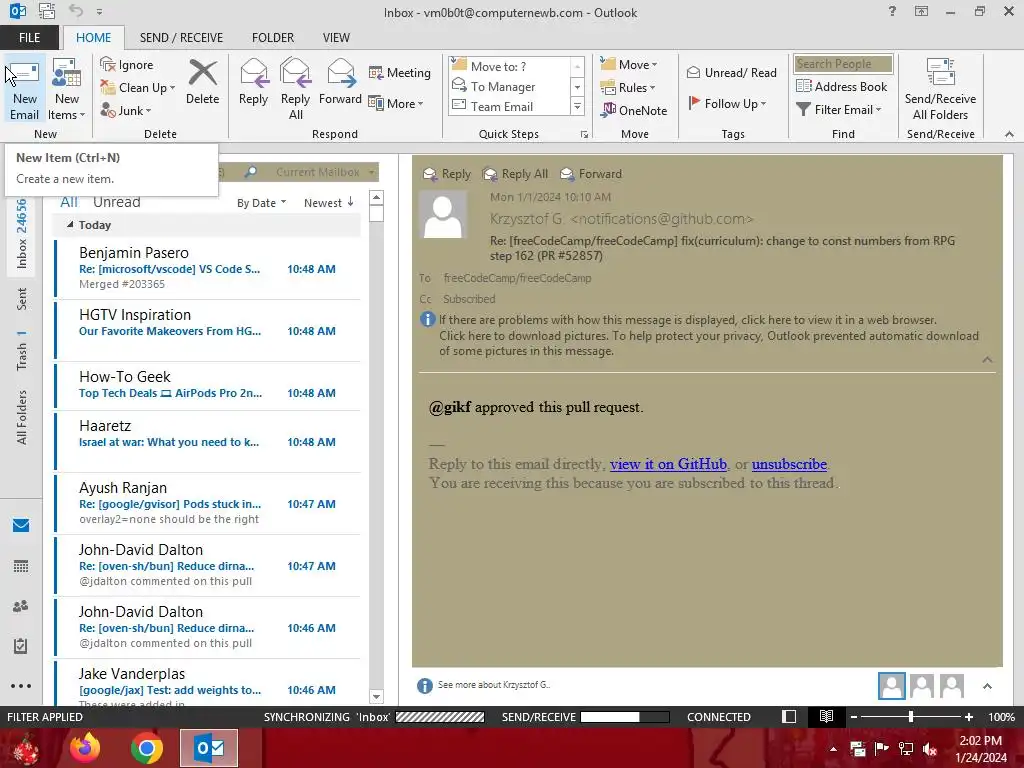This screenshot has height=768, width=1024.
Task: Collapse the message header with chevron
Action: [x=987, y=360]
